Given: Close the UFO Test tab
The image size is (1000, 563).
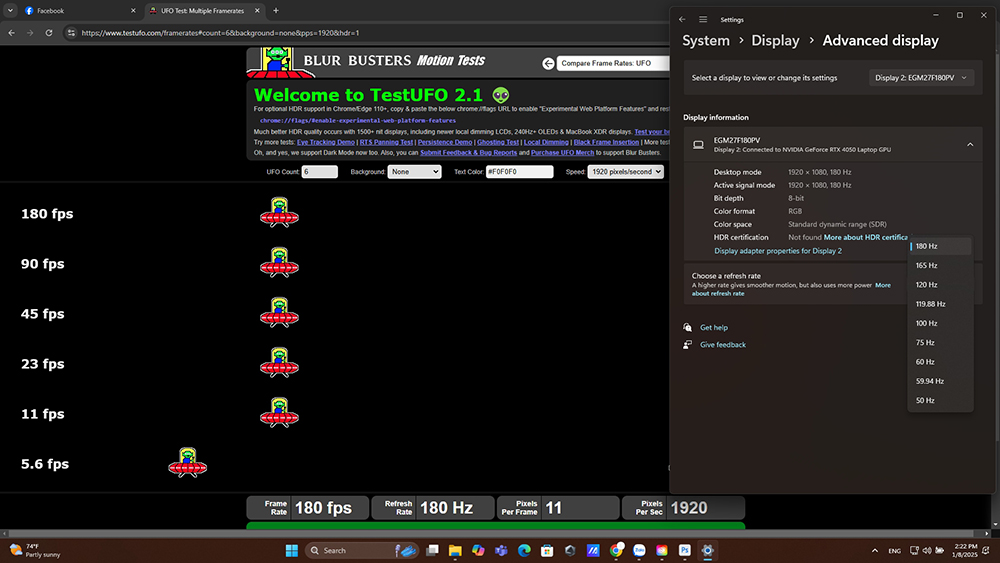Looking at the screenshot, I should click(257, 11).
